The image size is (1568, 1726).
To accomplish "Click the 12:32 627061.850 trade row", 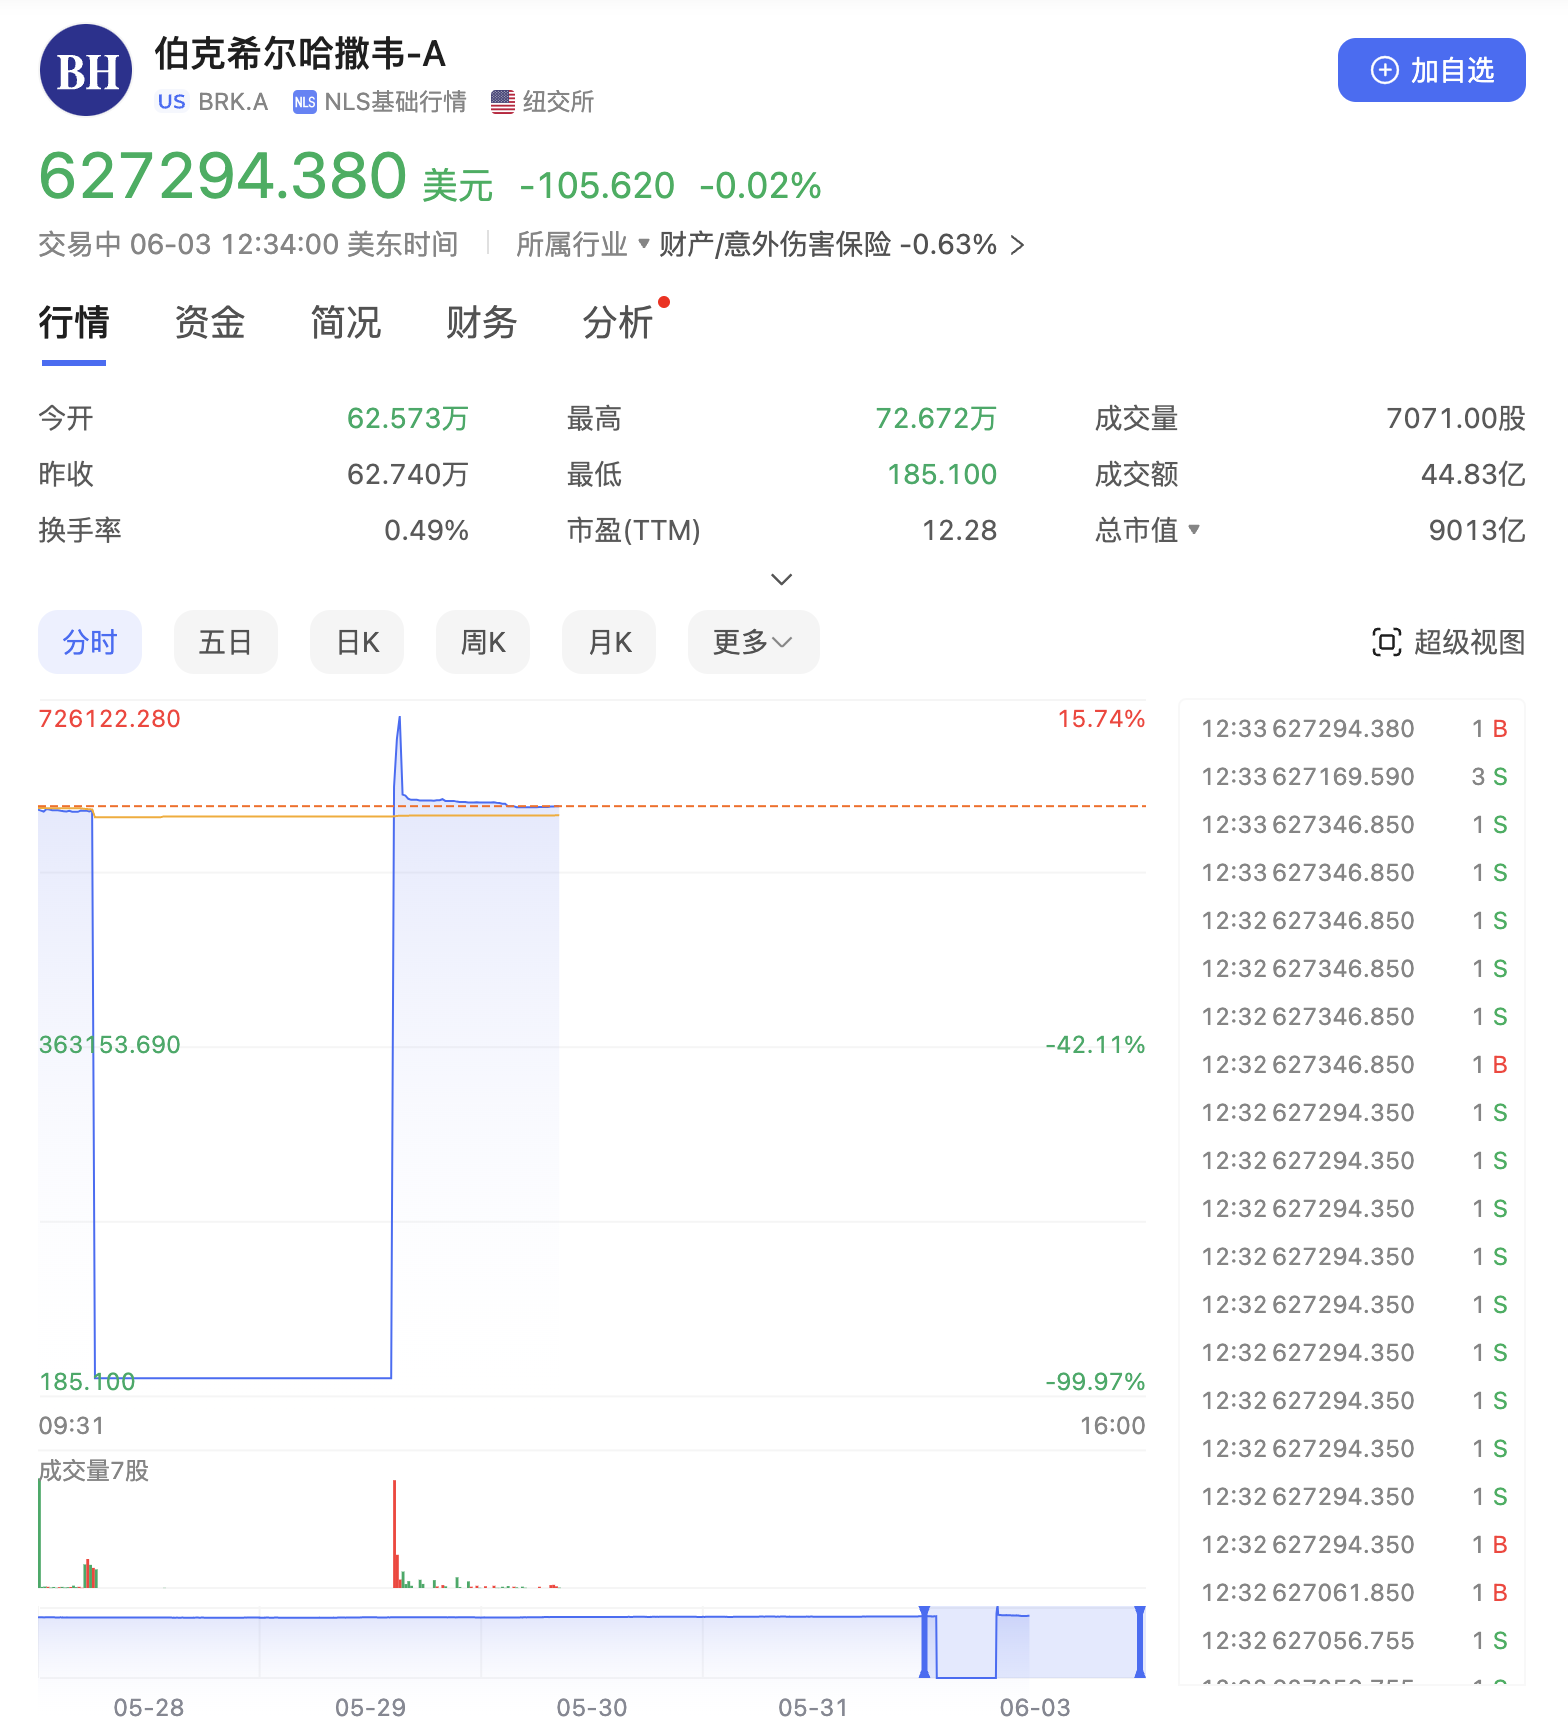I will 1353,1593.
